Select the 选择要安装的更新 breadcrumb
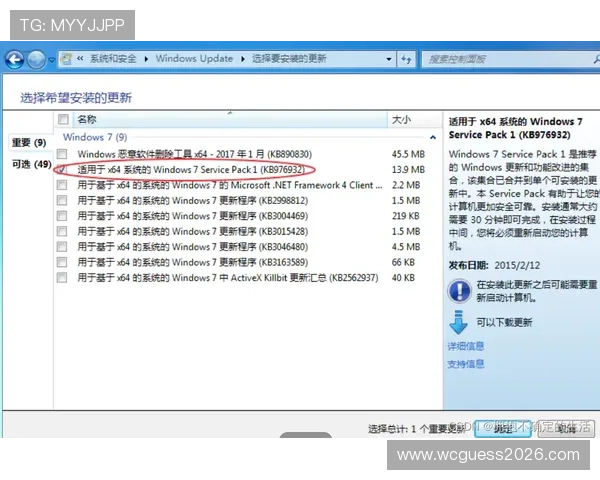 pos(289,59)
